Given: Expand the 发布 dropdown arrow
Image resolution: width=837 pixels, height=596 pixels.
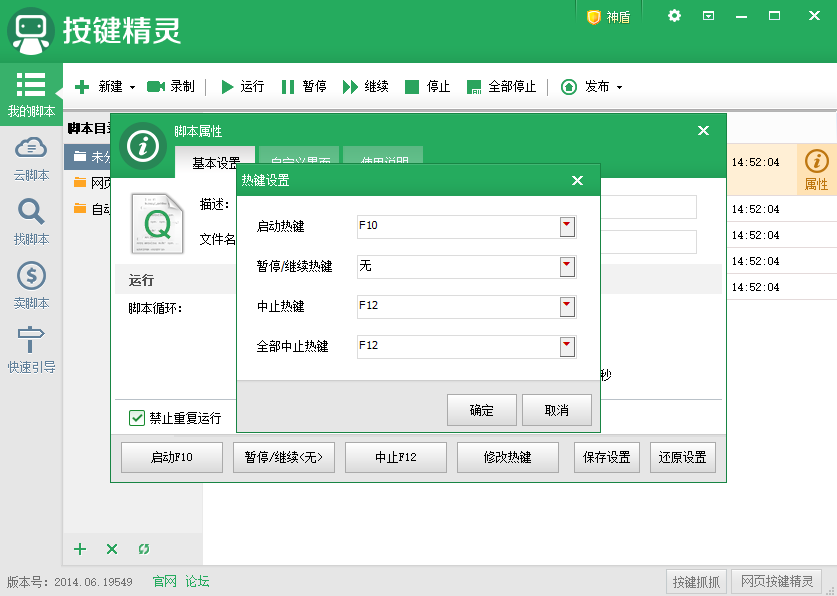Looking at the screenshot, I should coord(619,88).
